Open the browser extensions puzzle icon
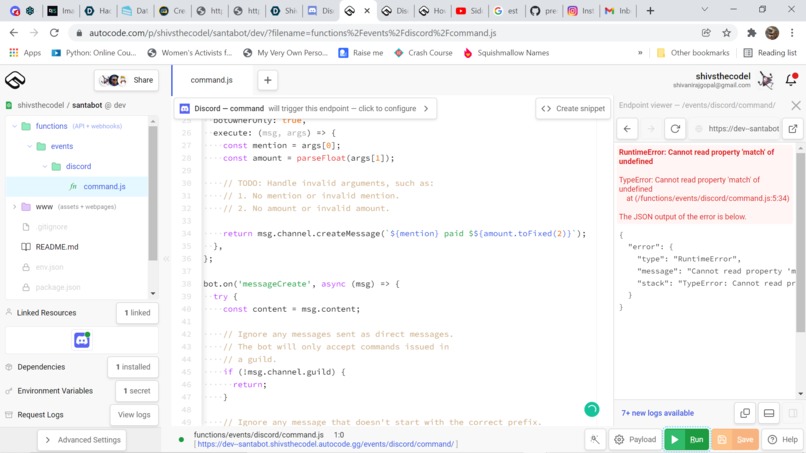This screenshot has height=453, width=806. (x=752, y=33)
